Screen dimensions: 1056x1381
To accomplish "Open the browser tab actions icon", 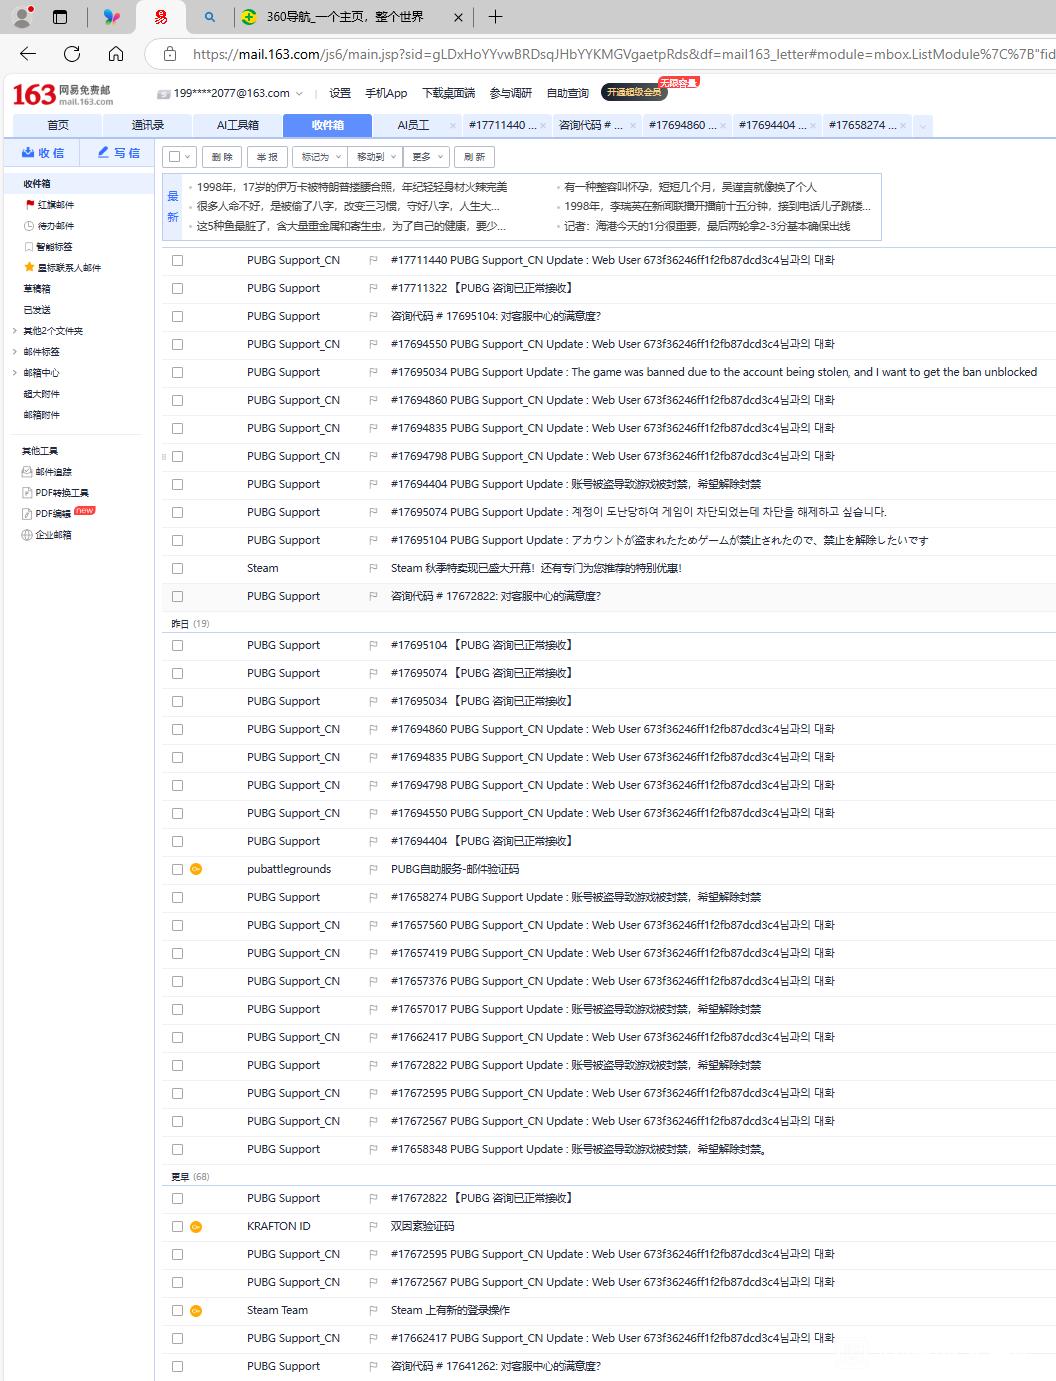I will 60,16.
